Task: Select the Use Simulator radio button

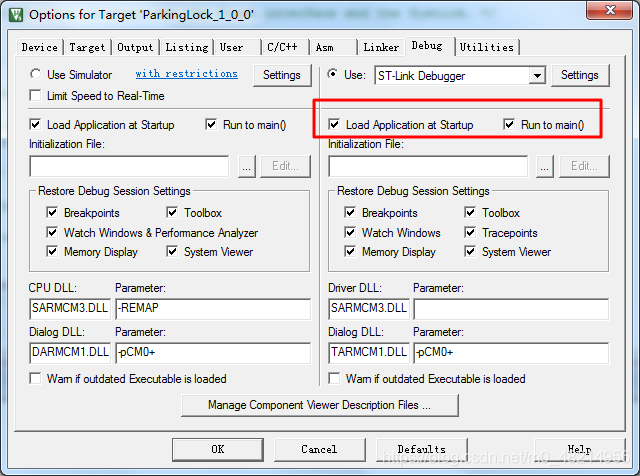Action: (x=36, y=74)
